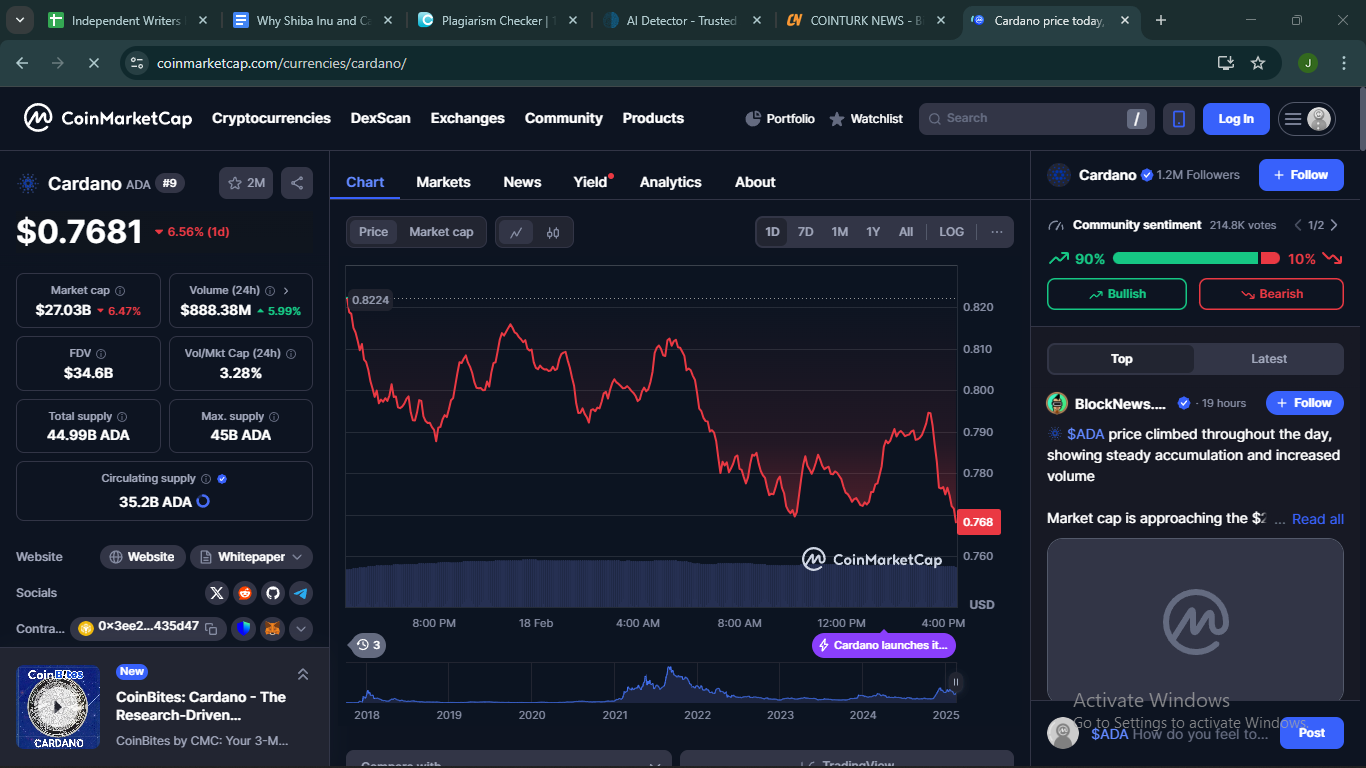Share Cardano page via share icon

[x=296, y=183]
